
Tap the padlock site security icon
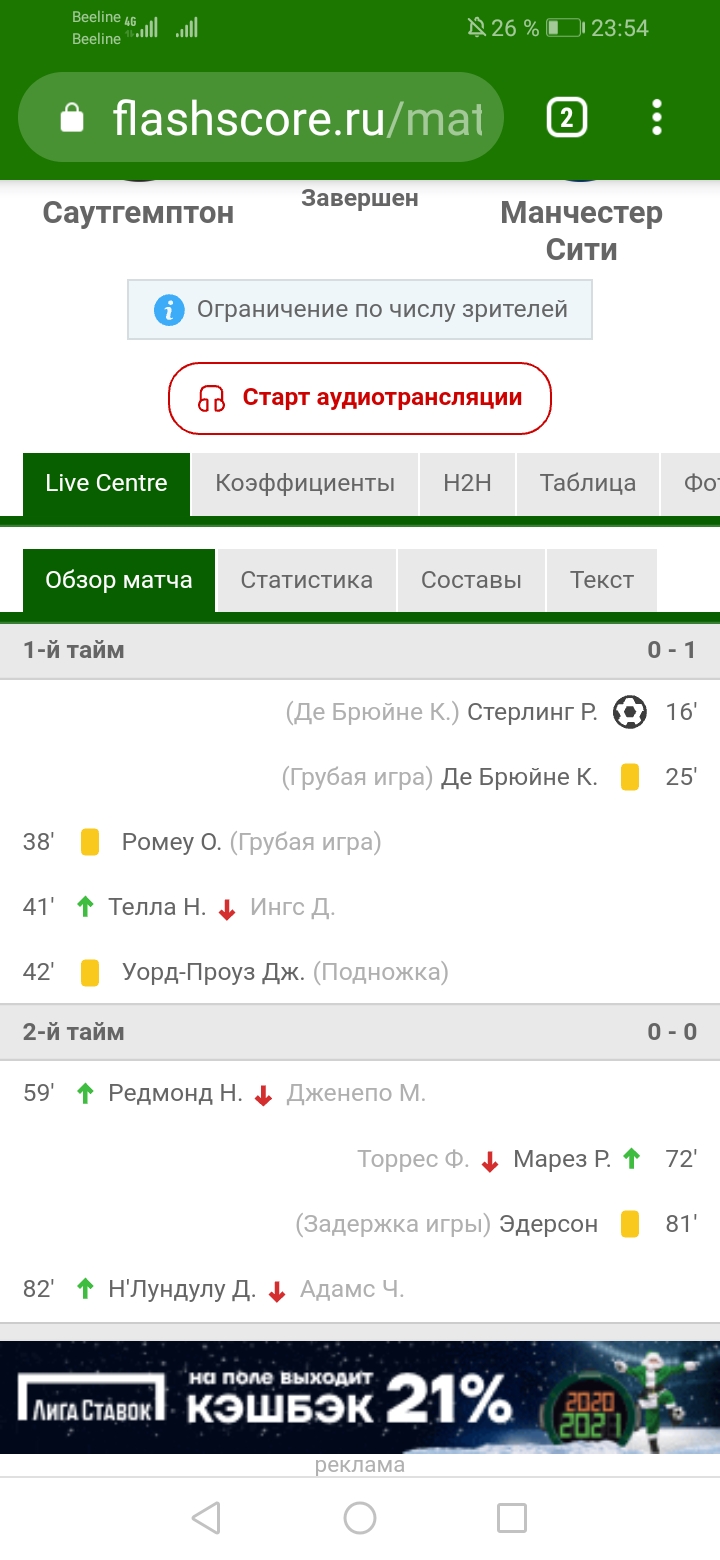pyautogui.click(x=72, y=119)
